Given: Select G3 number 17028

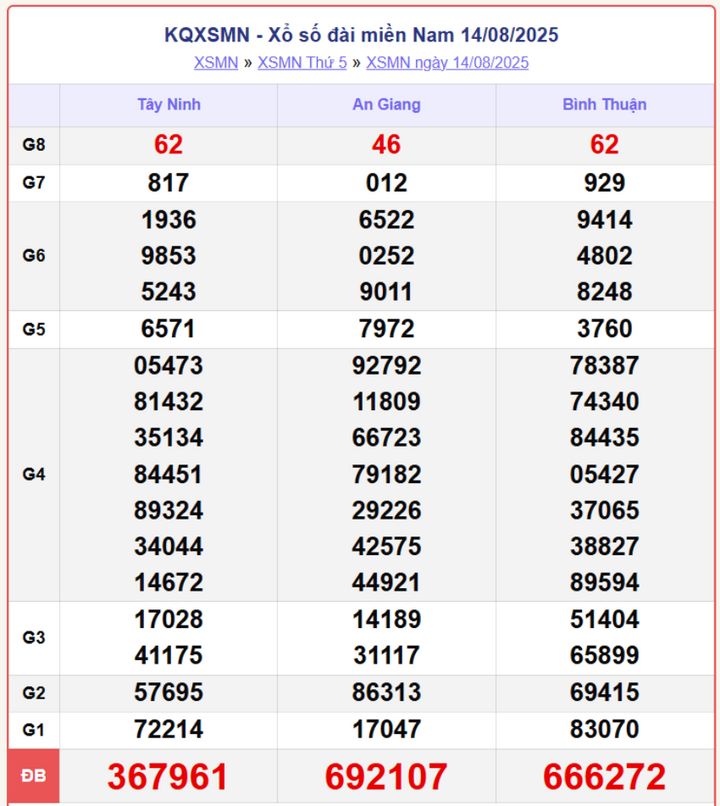Looking at the screenshot, I should [169, 620].
